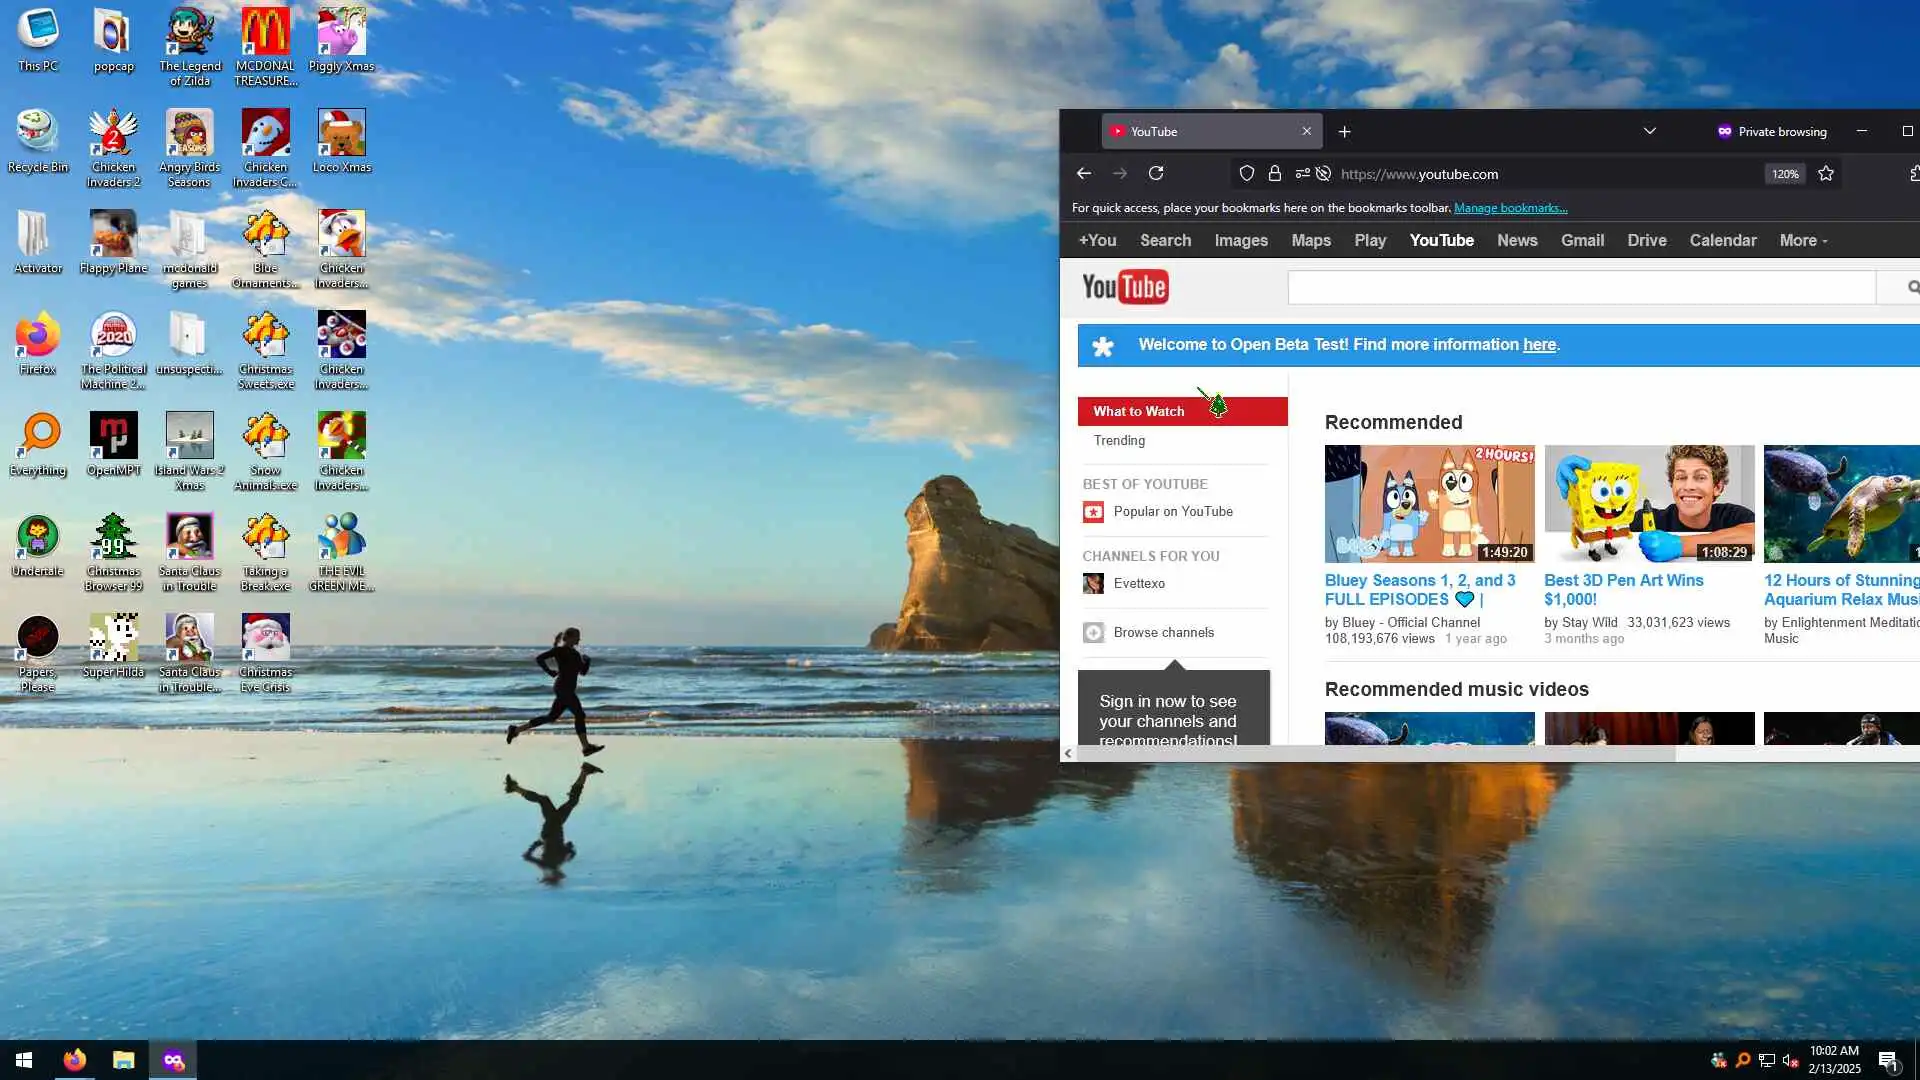Expand the More dropdown in Google bar
This screenshot has height=1080, width=1920.
pyautogui.click(x=1803, y=240)
